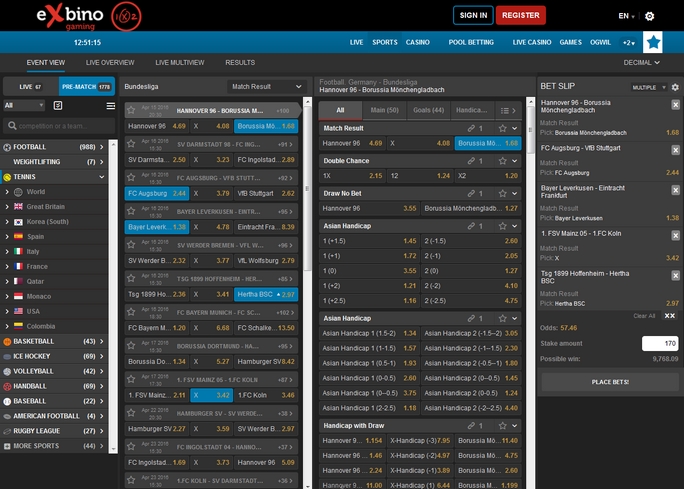Click the Exbino gaming logo
The image size is (684, 489).
(x=89, y=16)
